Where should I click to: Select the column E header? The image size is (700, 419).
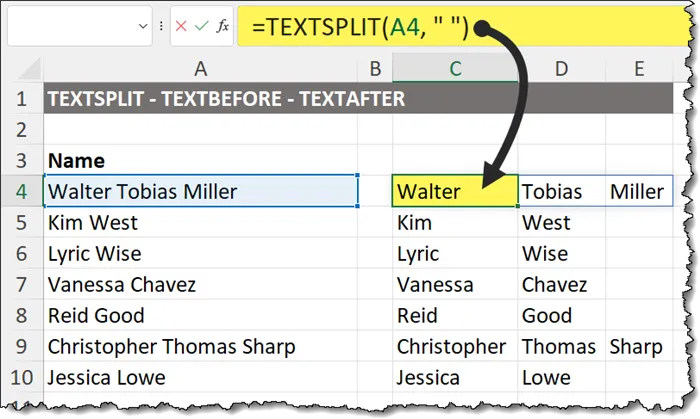[x=639, y=68]
